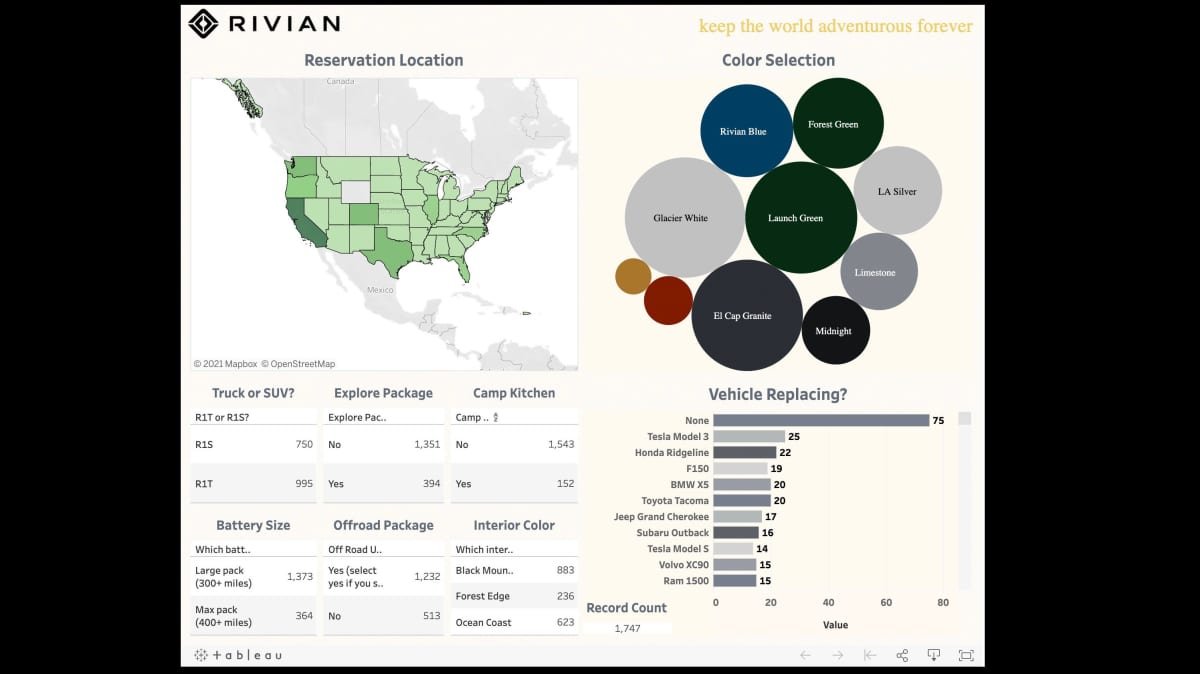Click the Revert (reset view) icon

point(869,655)
